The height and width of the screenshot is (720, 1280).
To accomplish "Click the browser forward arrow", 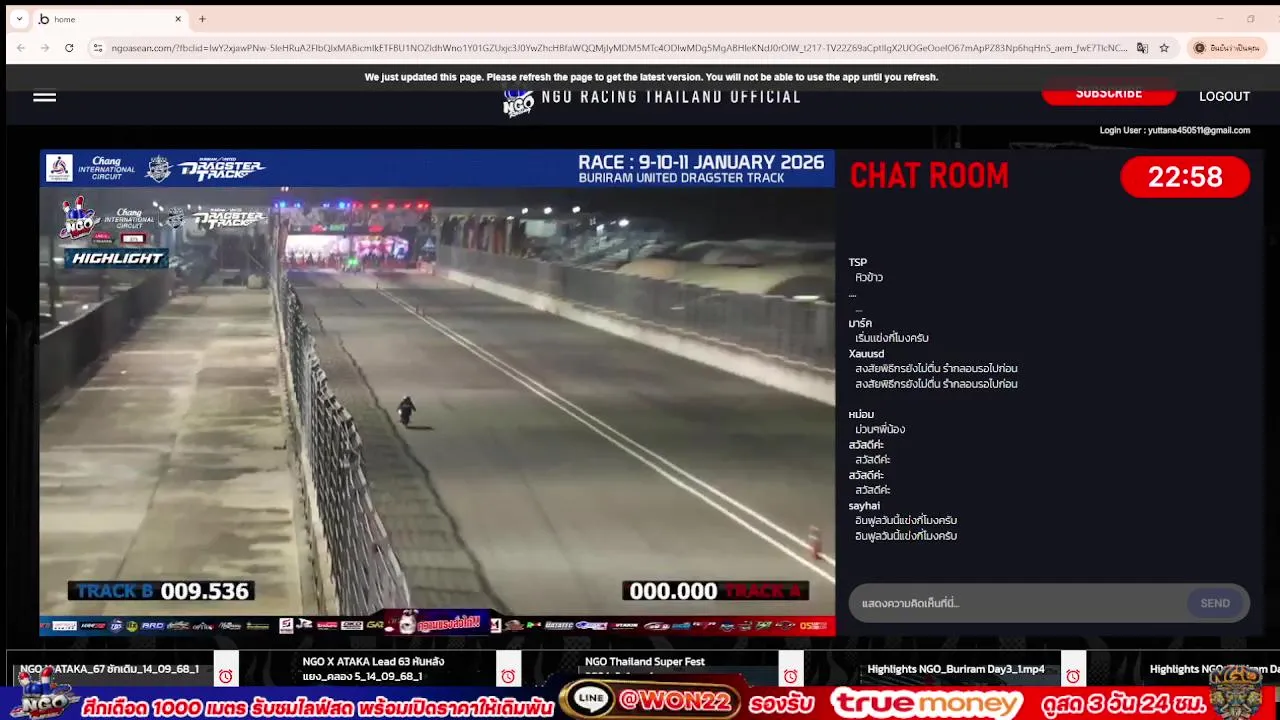I will pyautogui.click(x=45, y=48).
